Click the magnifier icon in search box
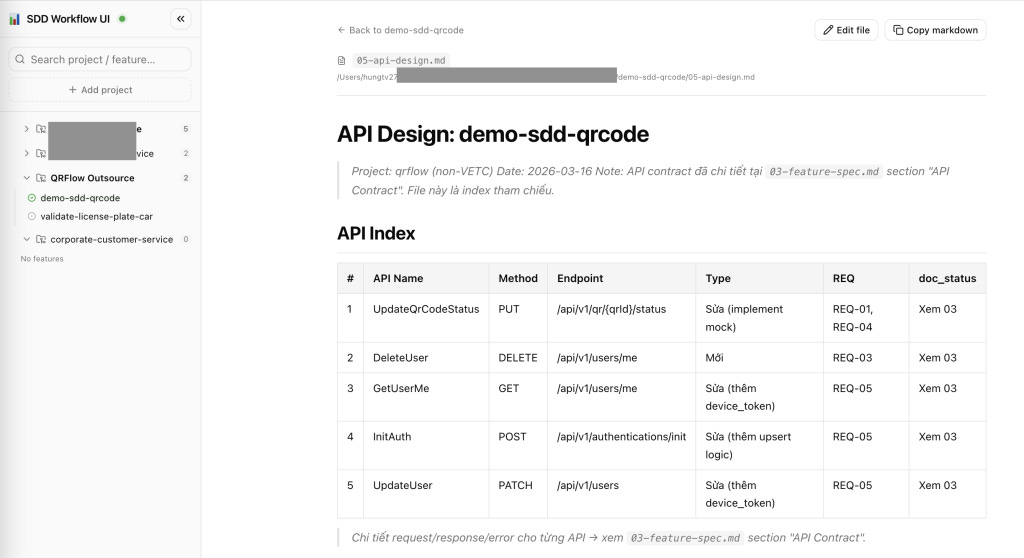The image size is (1024, 558). click(20, 59)
